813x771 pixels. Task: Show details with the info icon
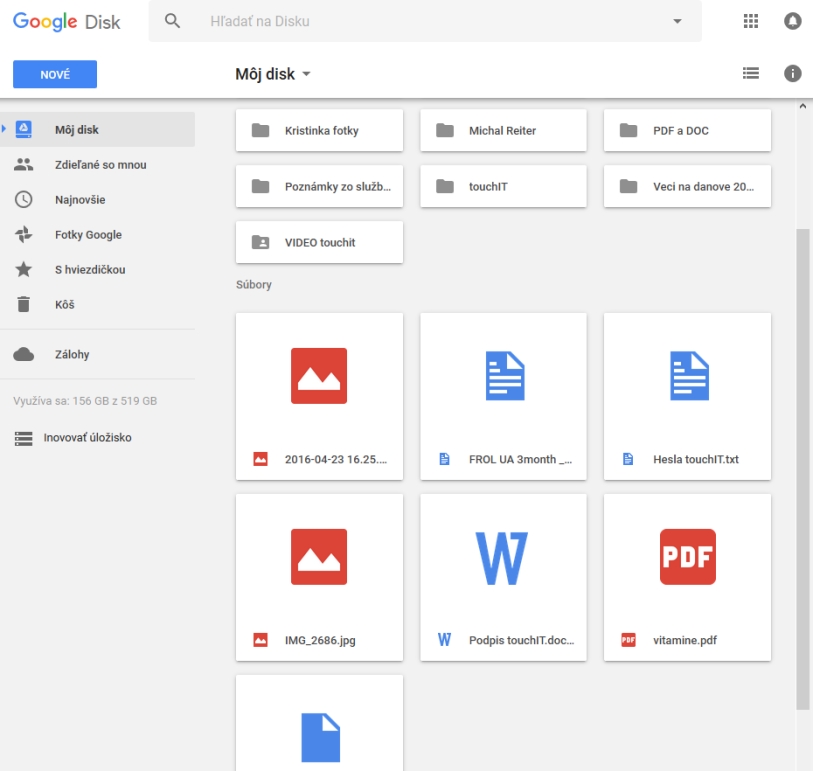[793, 73]
